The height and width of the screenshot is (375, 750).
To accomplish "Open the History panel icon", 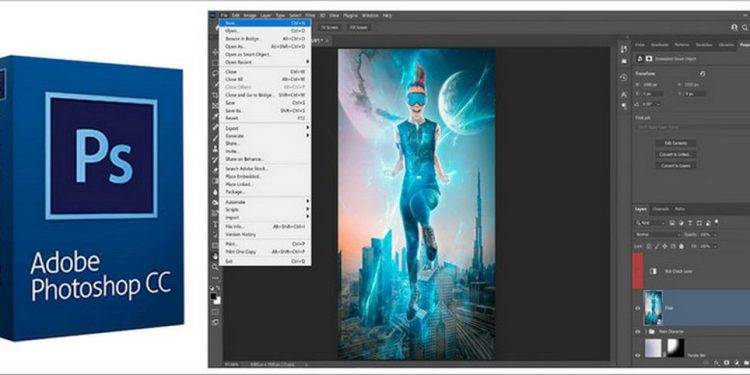I will [624, 77].
